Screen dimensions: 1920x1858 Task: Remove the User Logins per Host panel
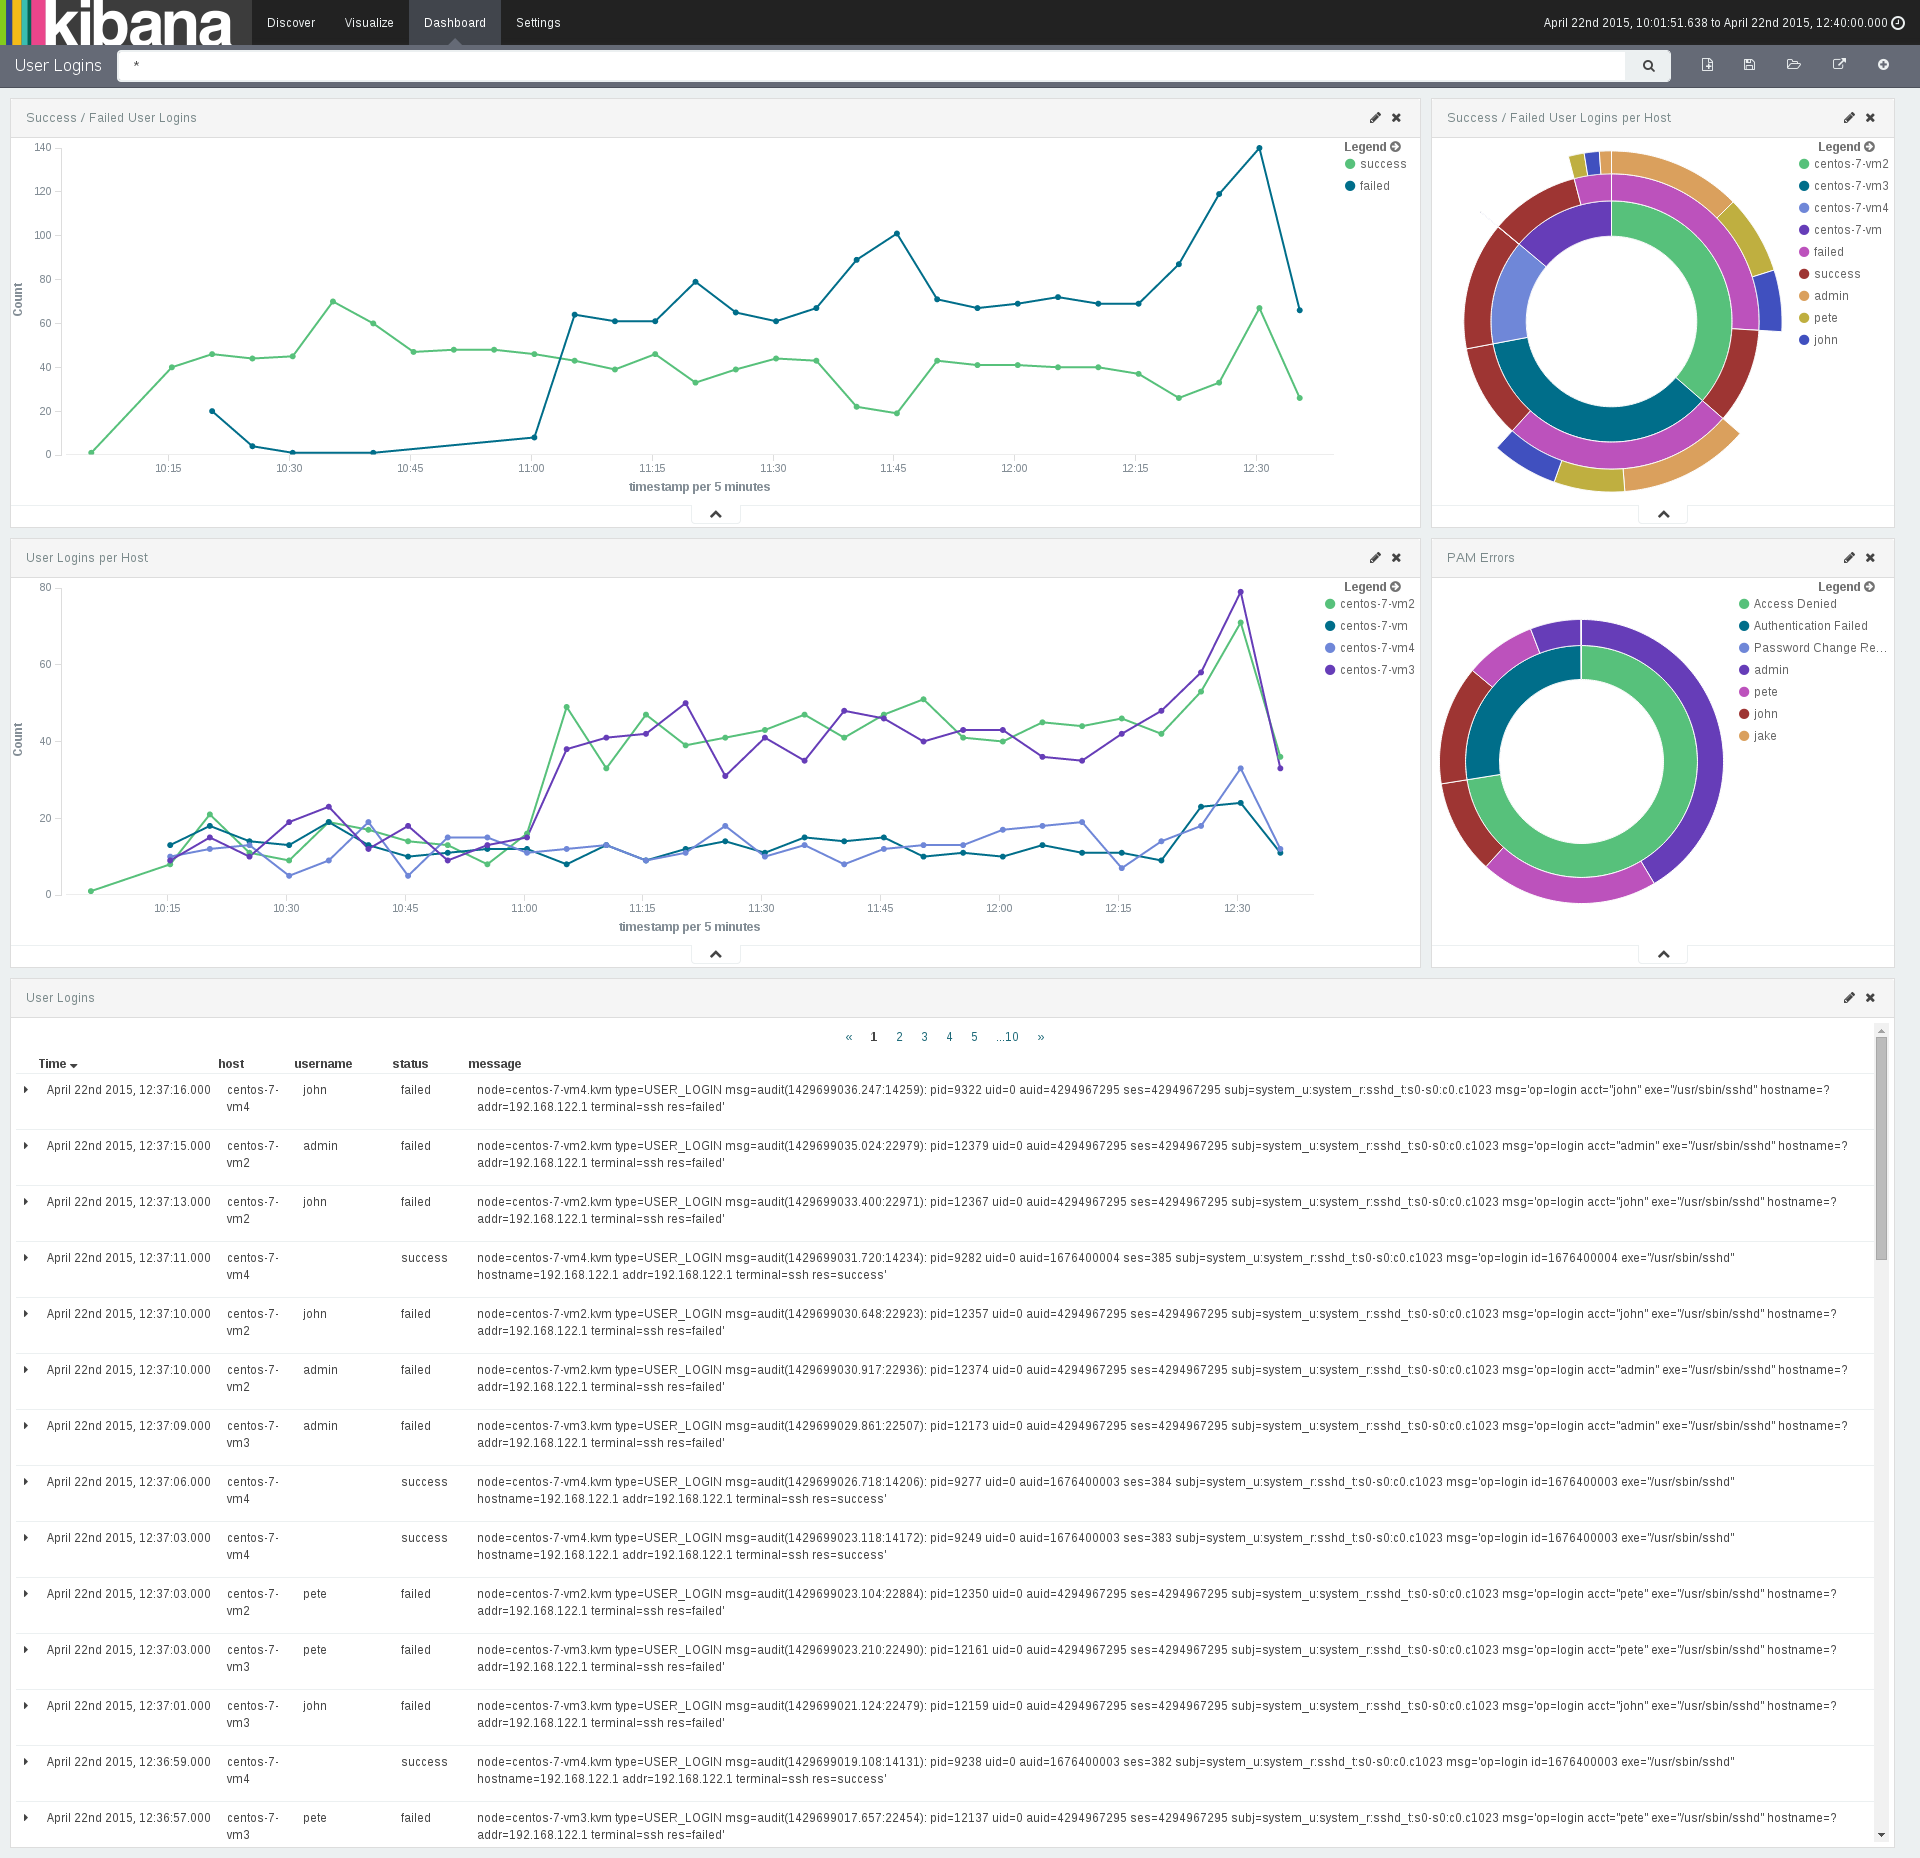[1396, 558]
